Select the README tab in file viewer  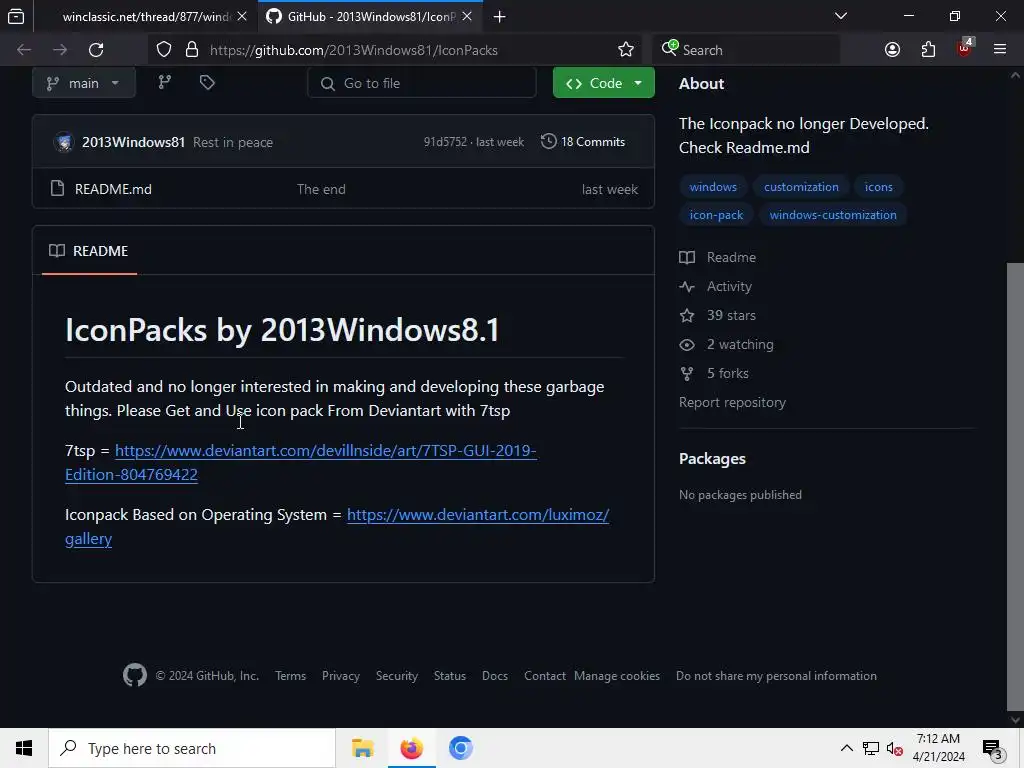tap(89, 251)
